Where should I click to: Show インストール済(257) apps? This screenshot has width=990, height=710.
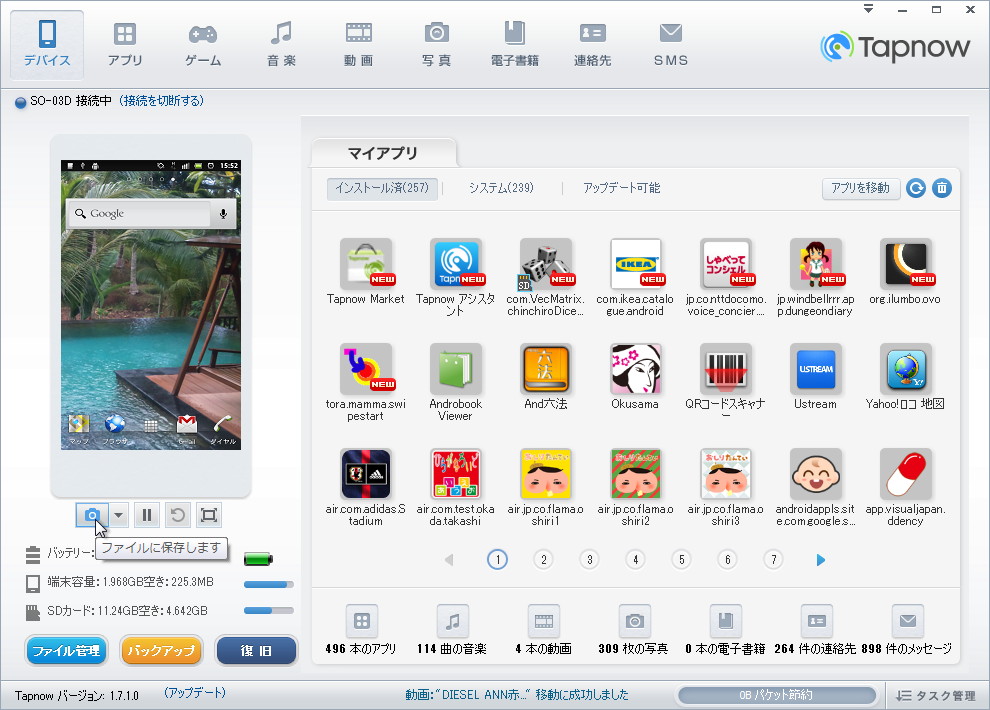[382, 188]
